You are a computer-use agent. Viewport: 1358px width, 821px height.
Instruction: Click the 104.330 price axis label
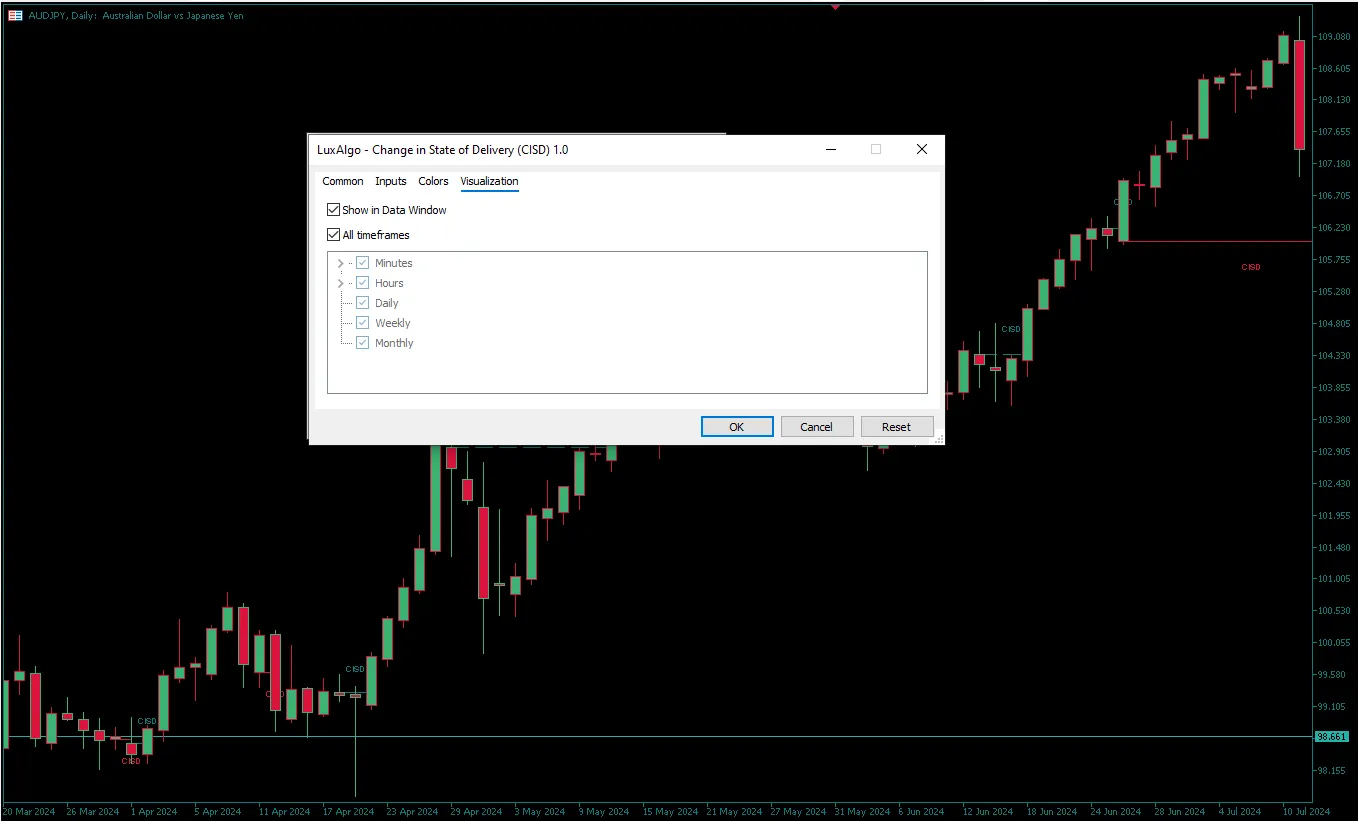pos(1333,356)
